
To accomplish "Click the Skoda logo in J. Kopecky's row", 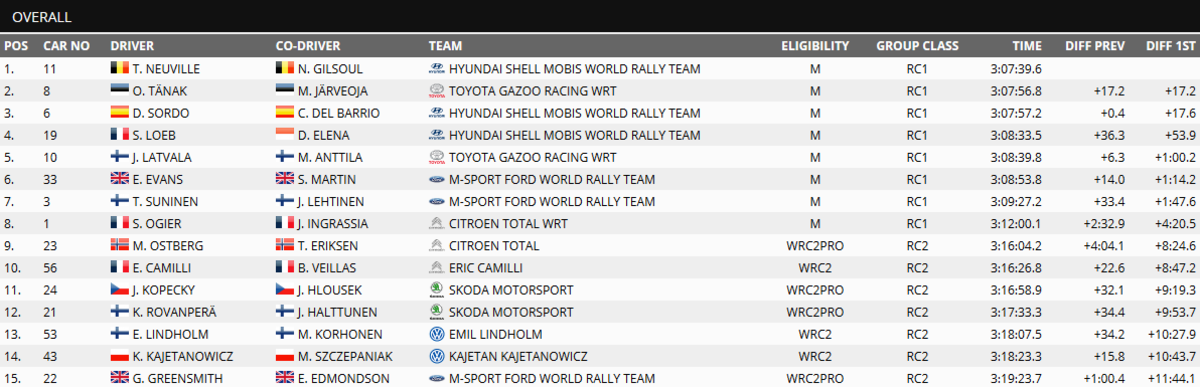I will [436, 289].
